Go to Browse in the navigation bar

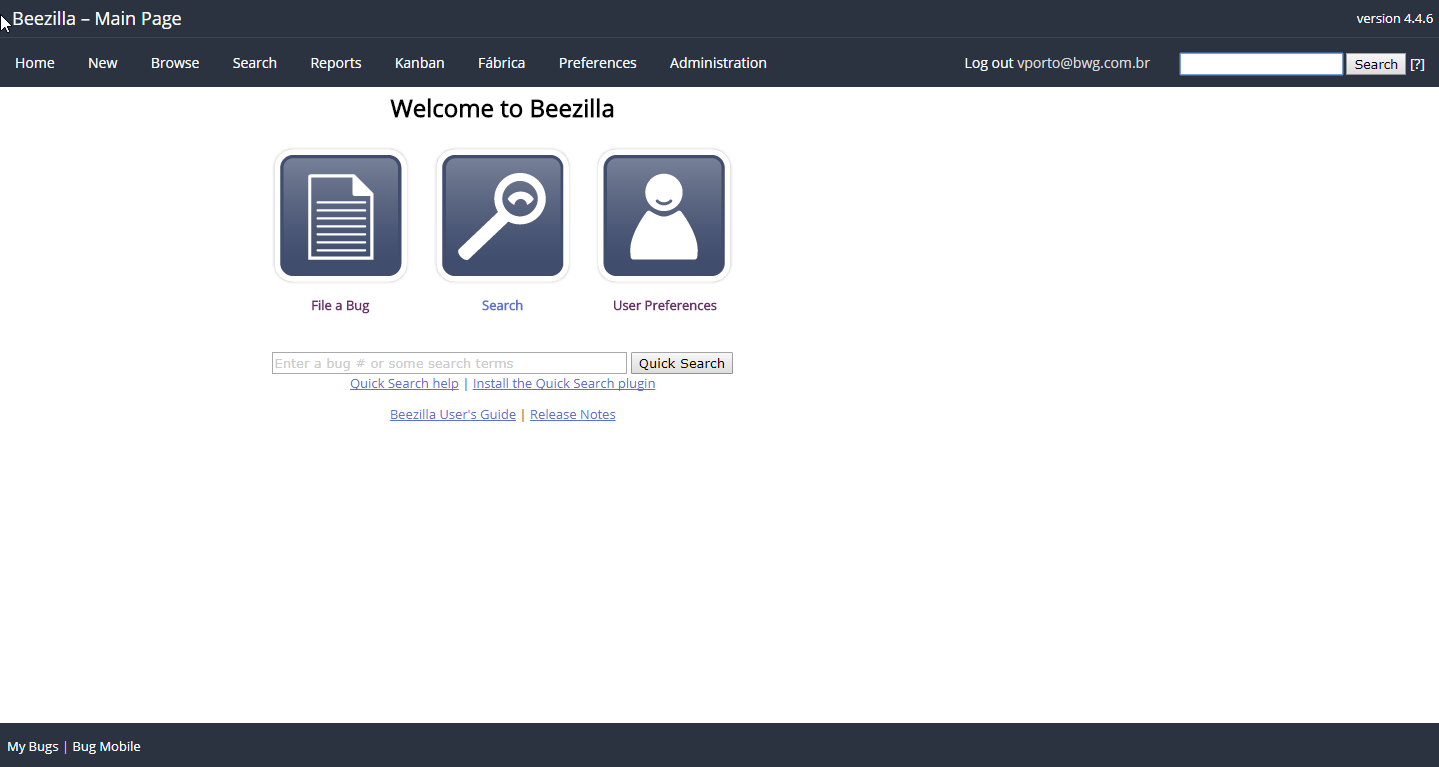(x=175, y=63)
